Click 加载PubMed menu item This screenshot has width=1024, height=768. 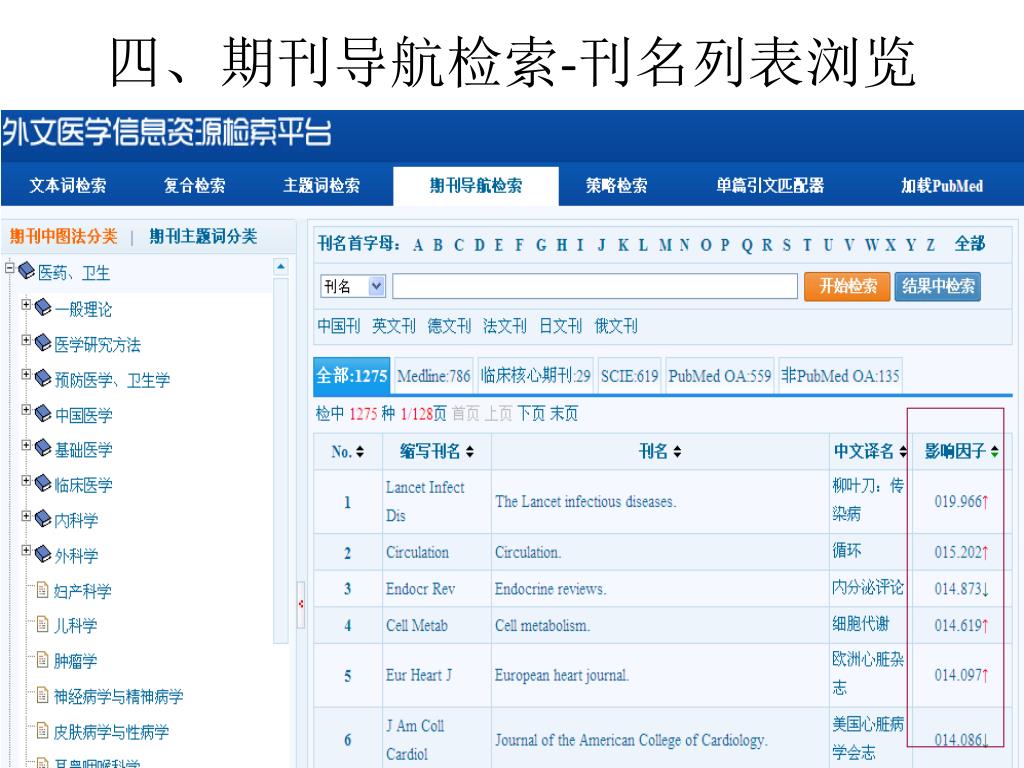pyautogui.click(x=942, y=185)
